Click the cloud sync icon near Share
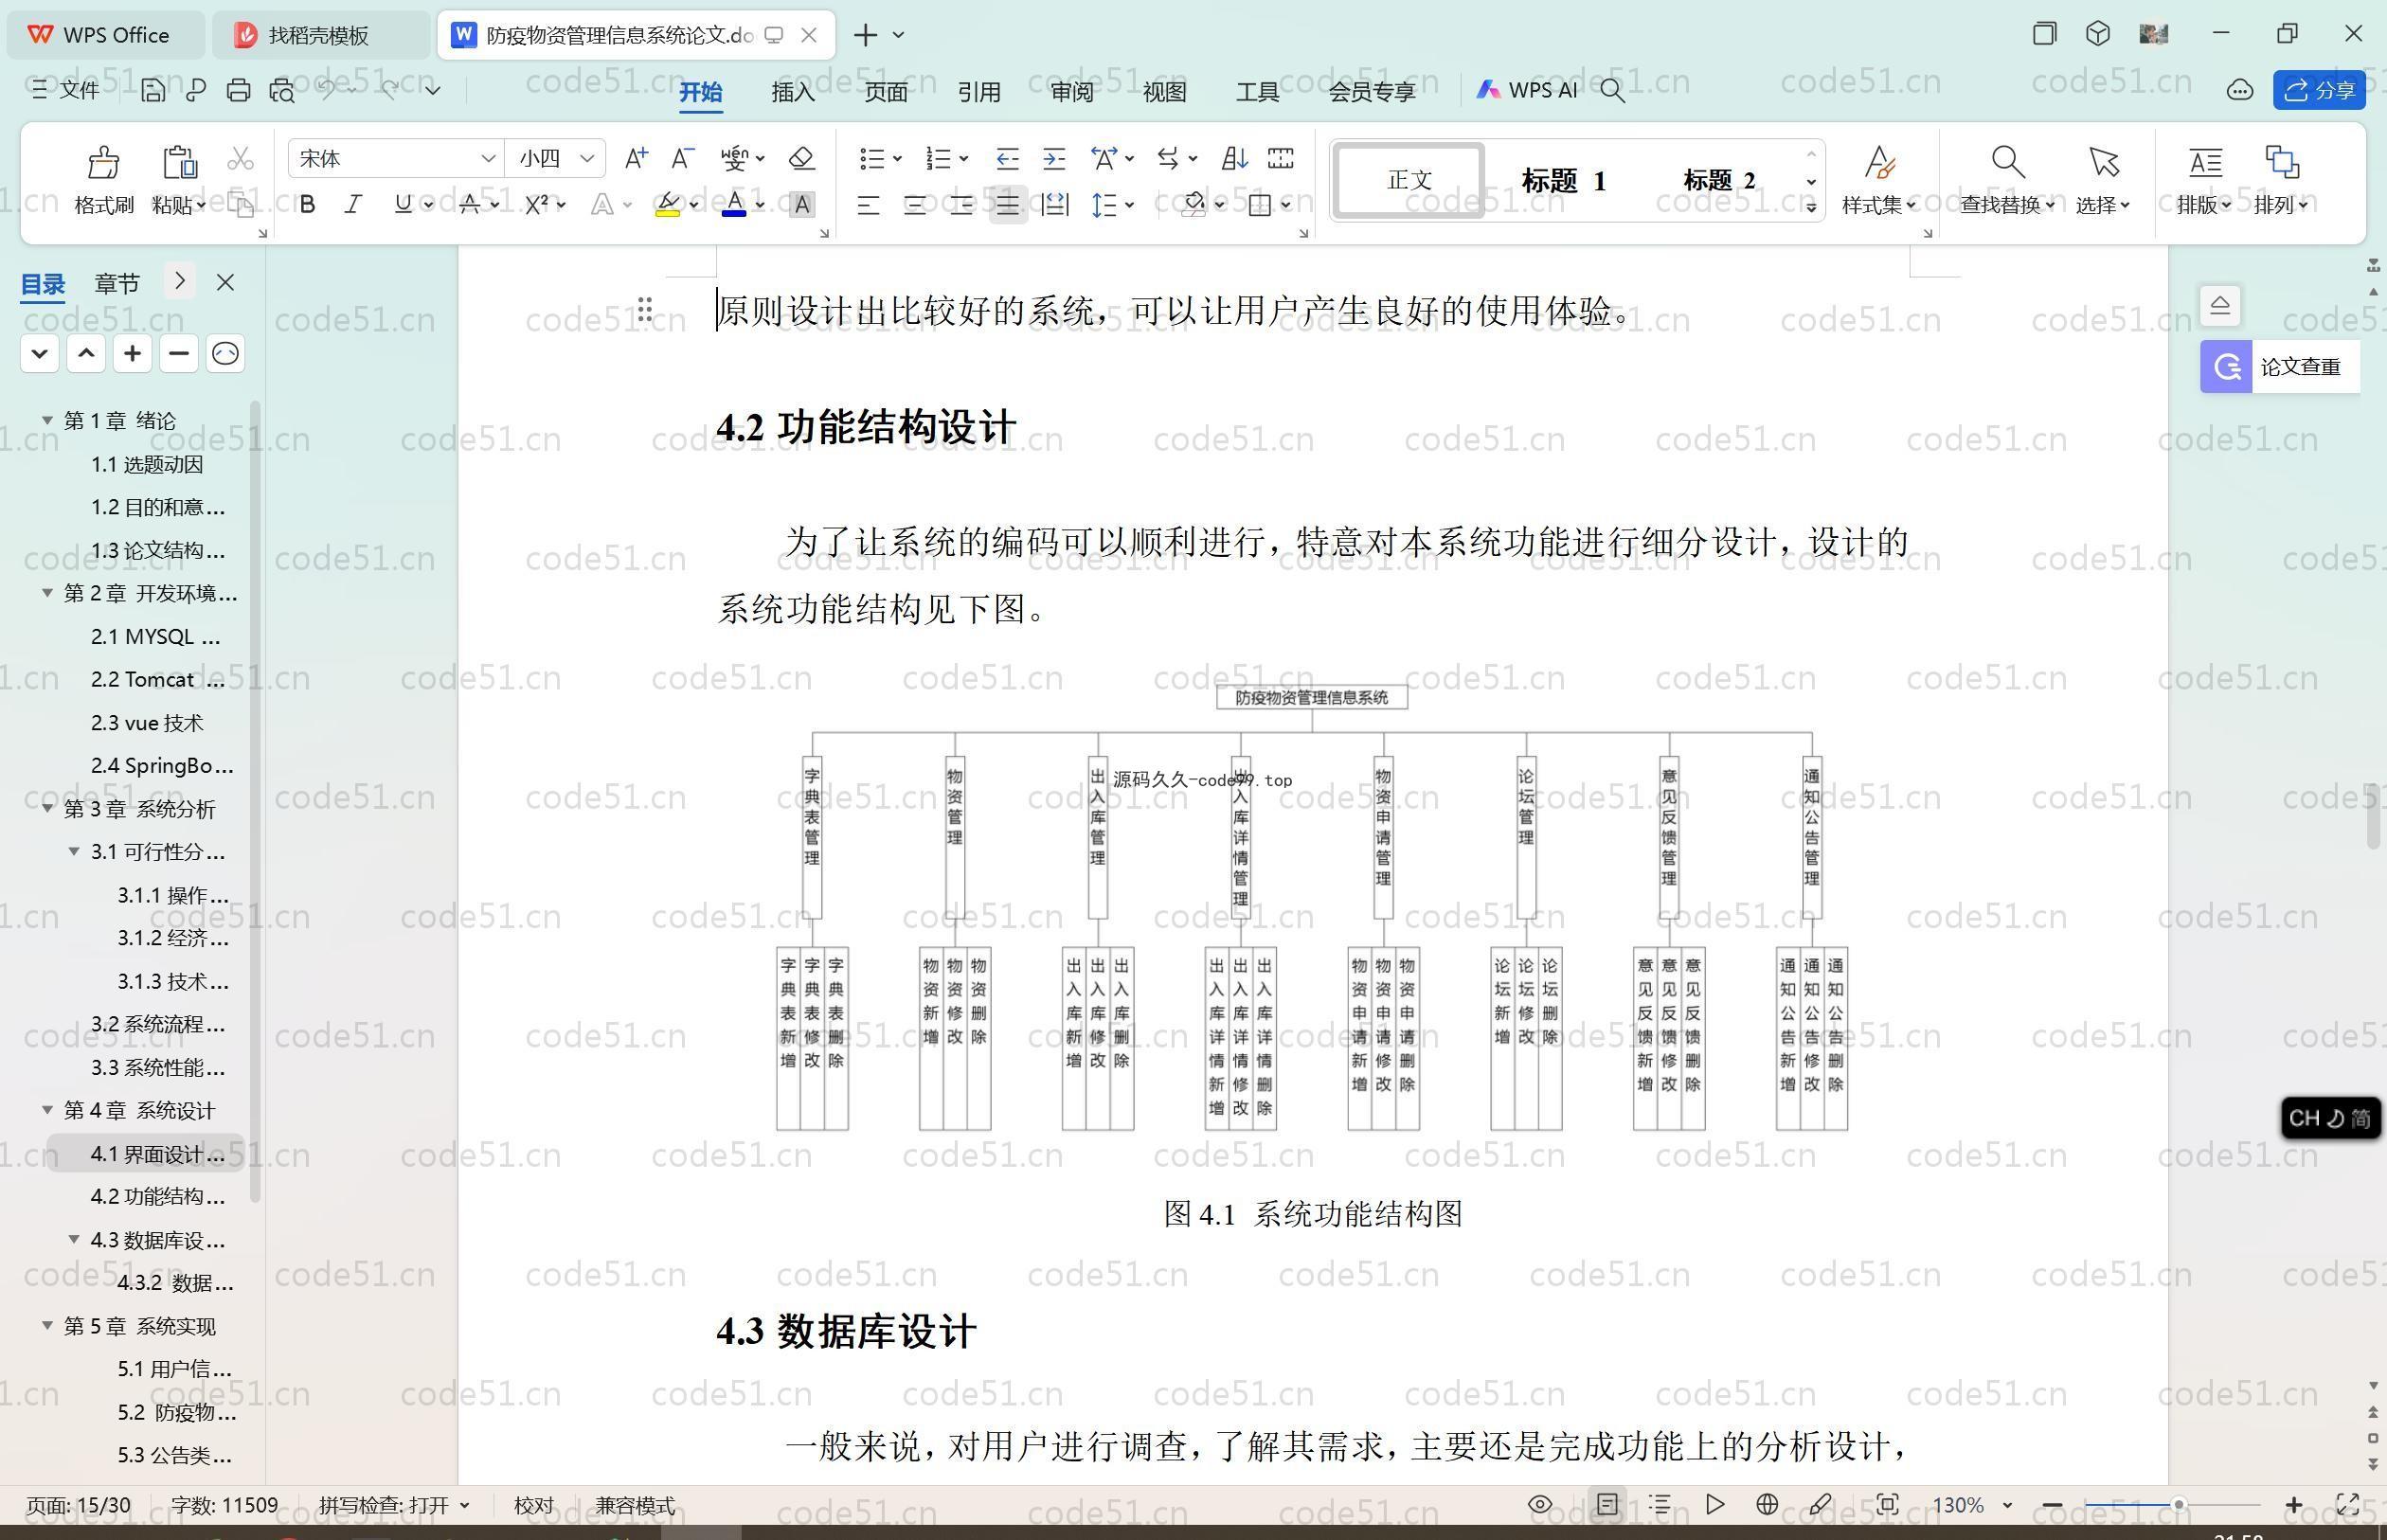The image size is (2387, 1540). coord(2240,90)
